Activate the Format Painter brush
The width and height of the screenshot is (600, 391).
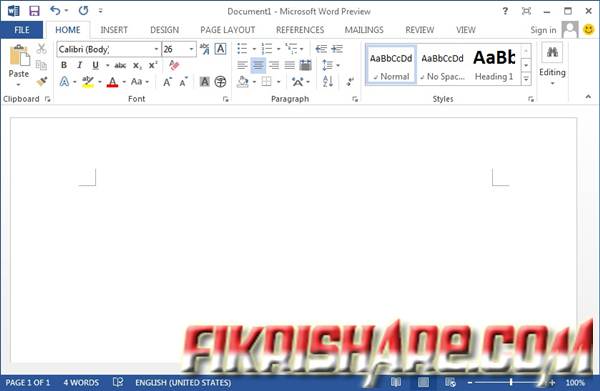point(41,81)
